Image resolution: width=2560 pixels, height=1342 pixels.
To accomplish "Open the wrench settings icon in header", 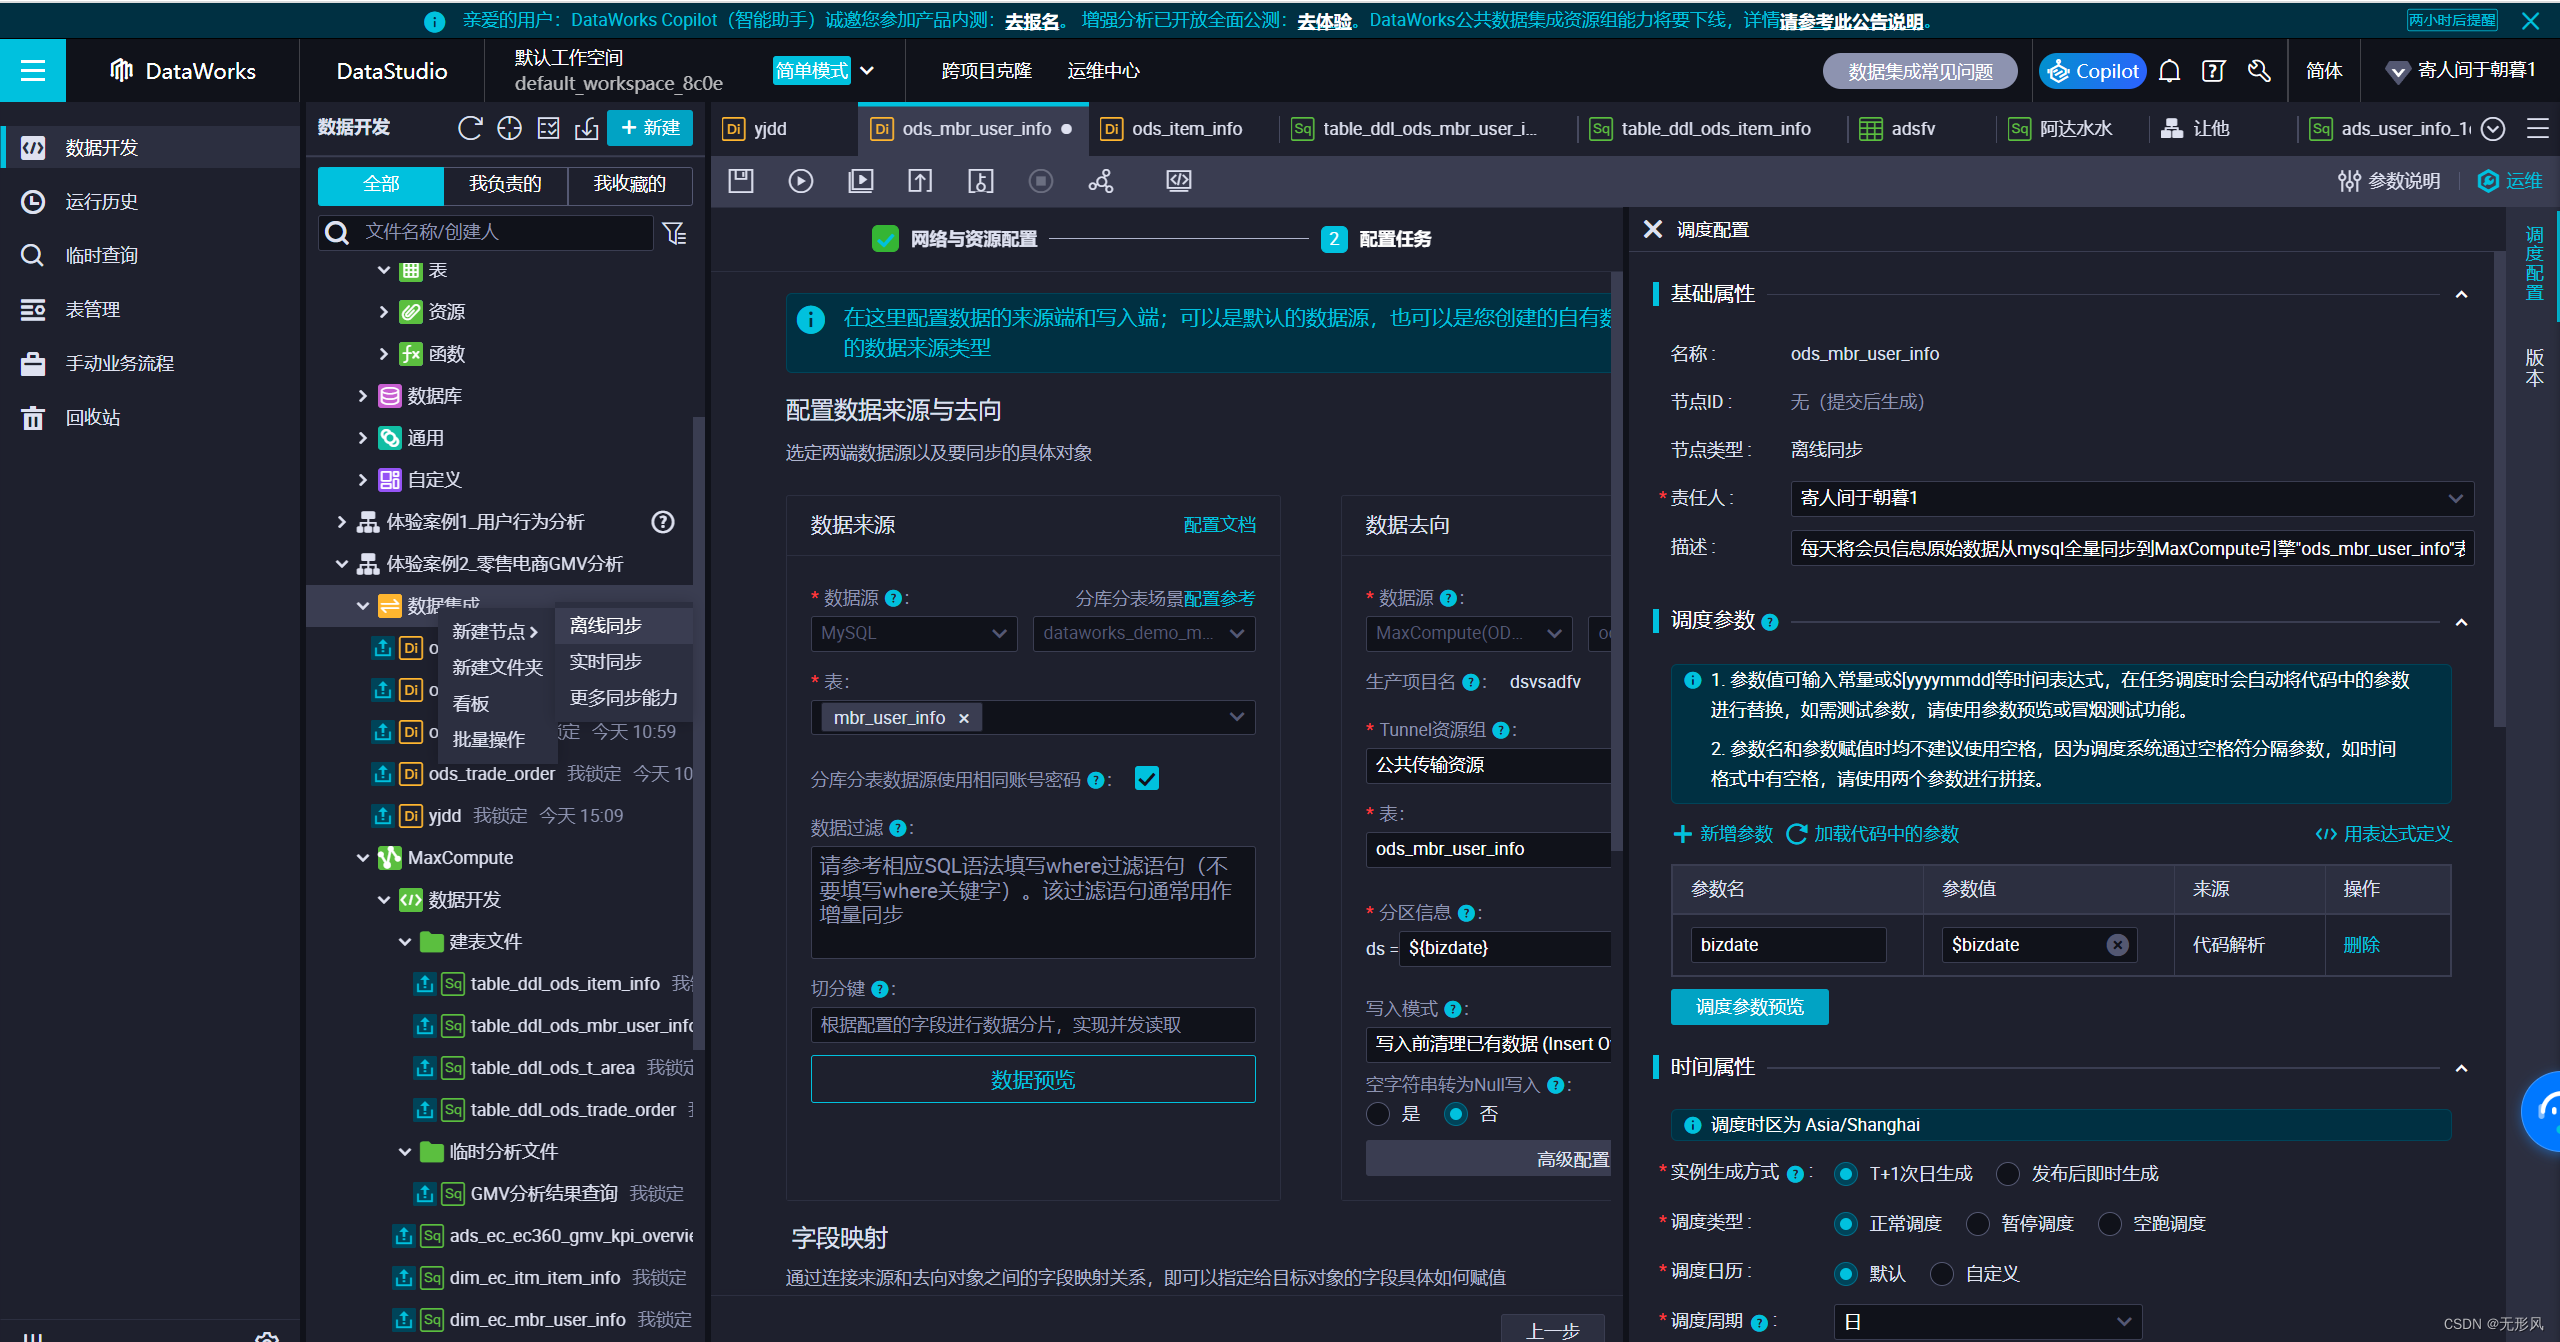I will coord(2259,71).
